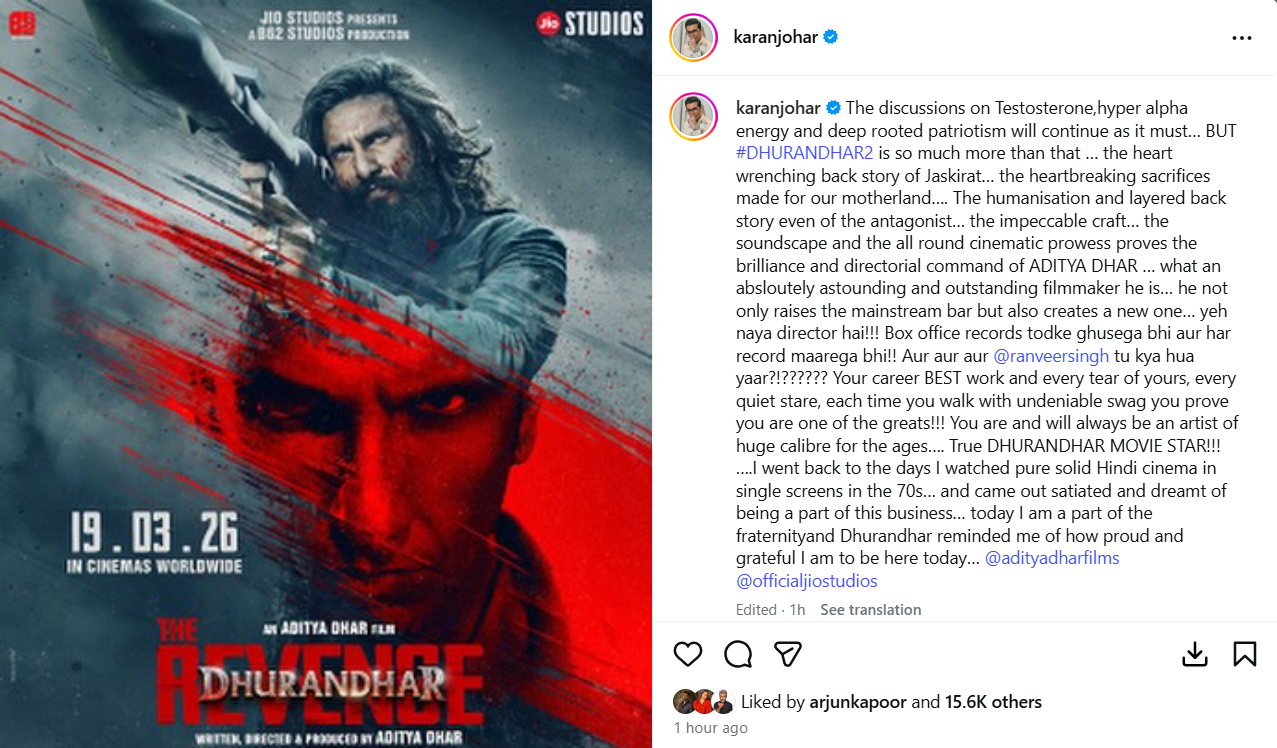Image resolution: width=1277 pixels, height=748 pixels.
Task: Open karanjohar avatar beside the caption
Action: click(x=693, y=118)
